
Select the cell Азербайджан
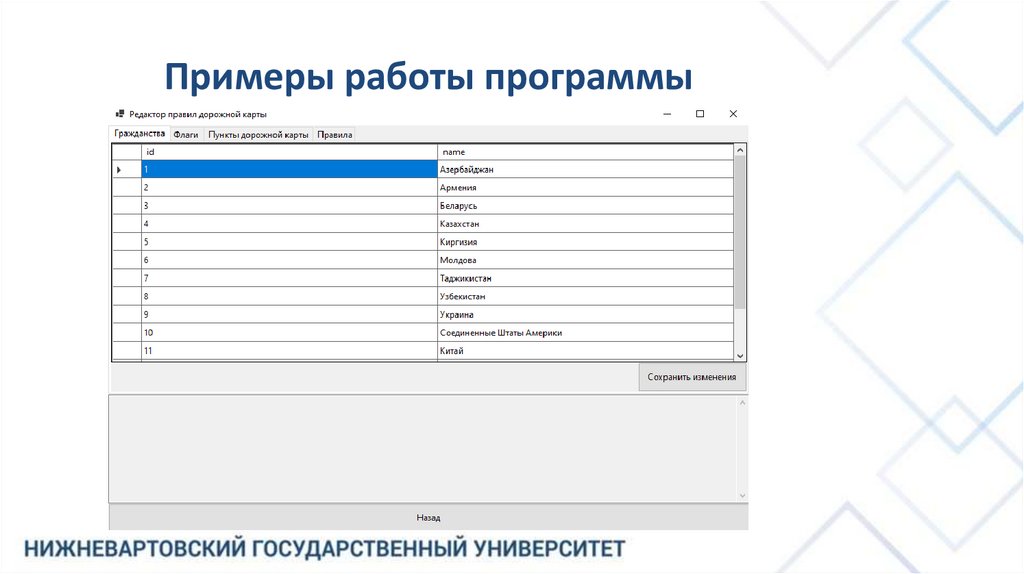(x=585, y=169)
